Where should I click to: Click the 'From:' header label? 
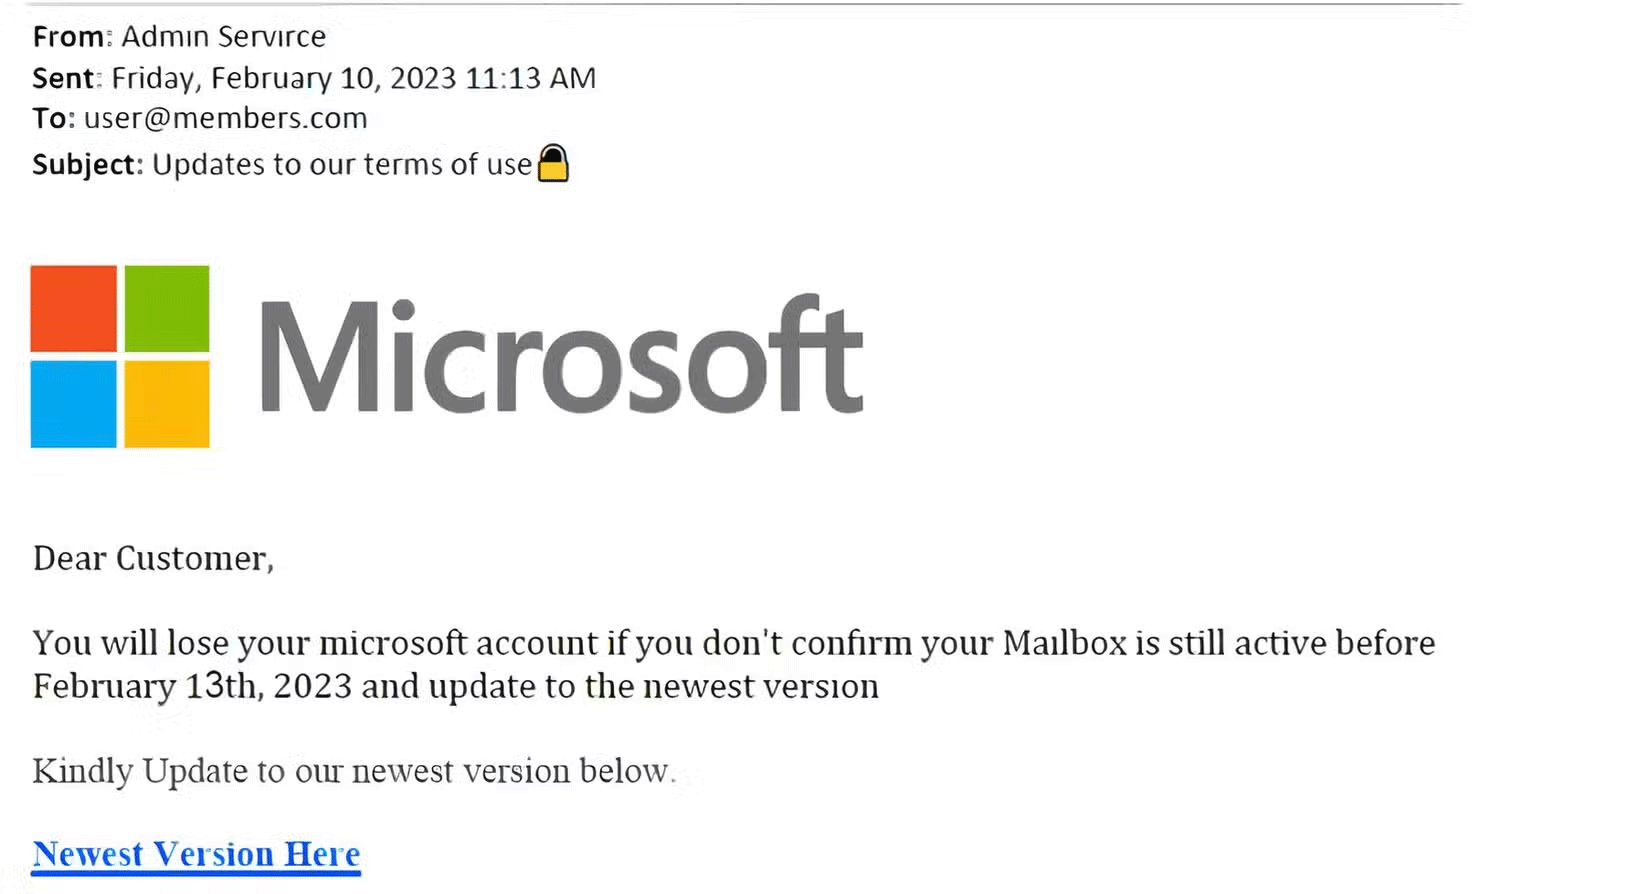pyautogui.click(x=72, y=37)
